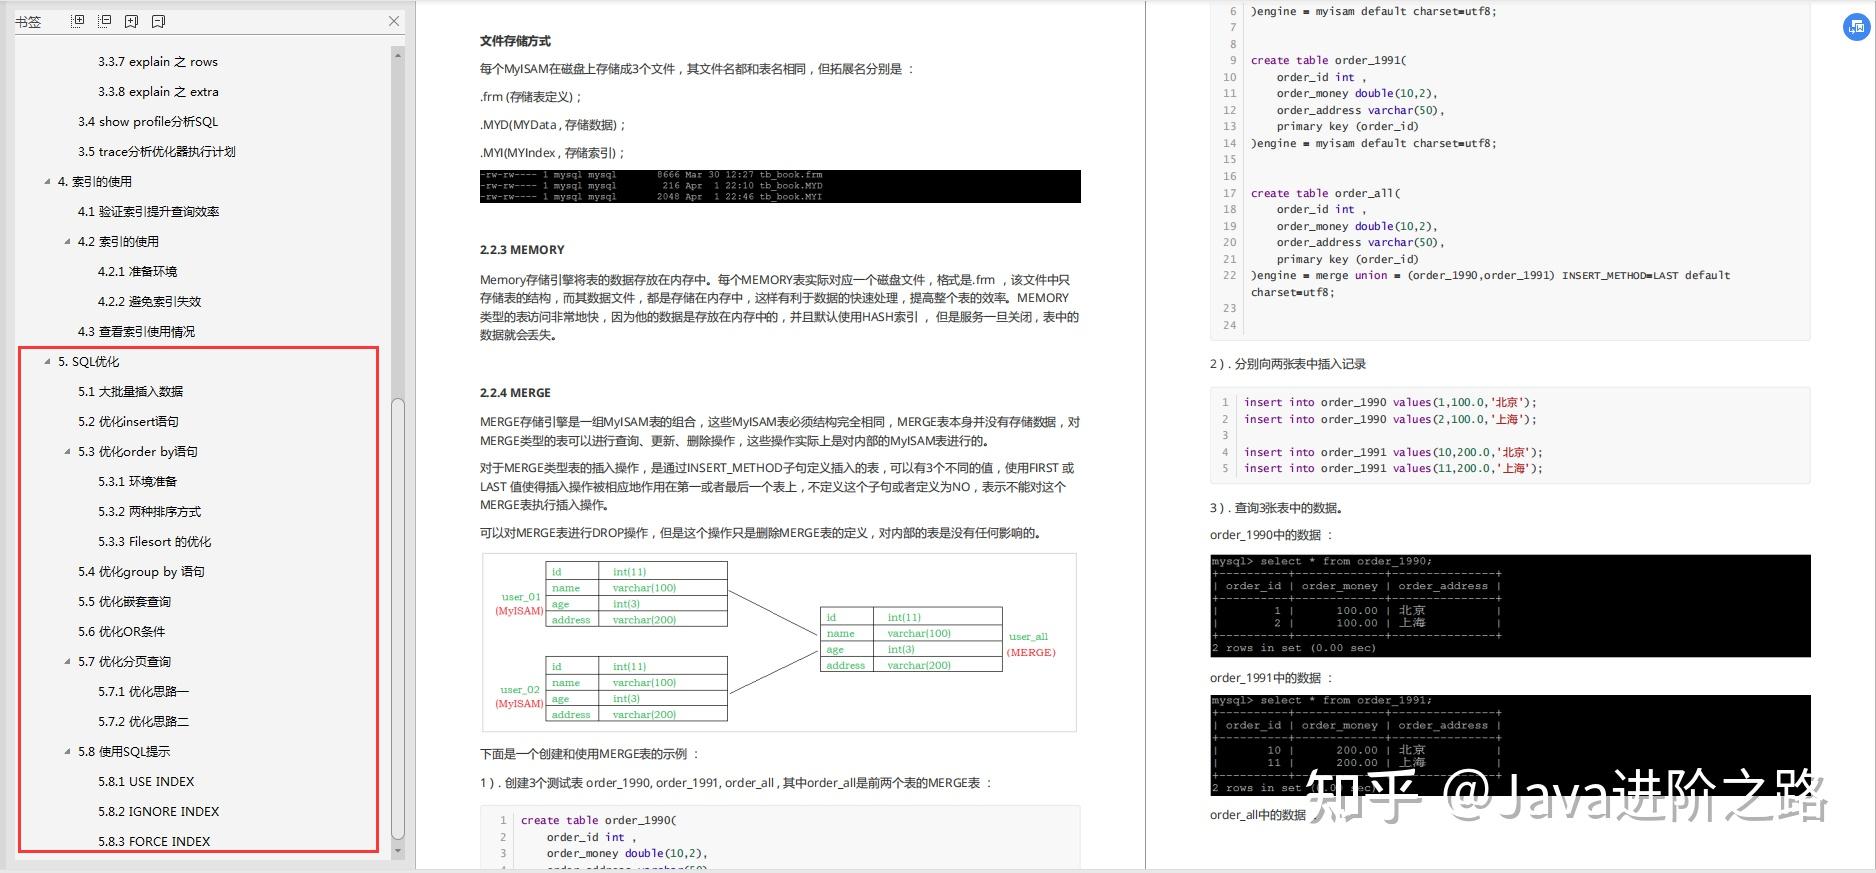Click the '书签' panel title
The width and height of the screenshot is (1876, 873).
[x=28, y=22]
